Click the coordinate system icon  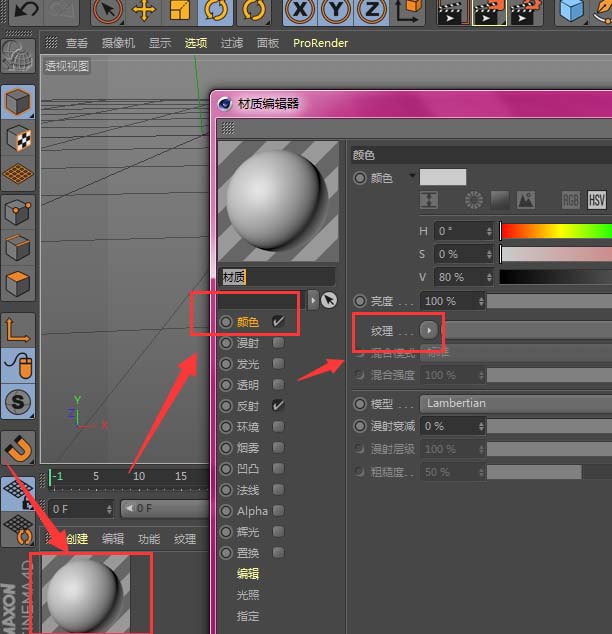click(408, 11)
